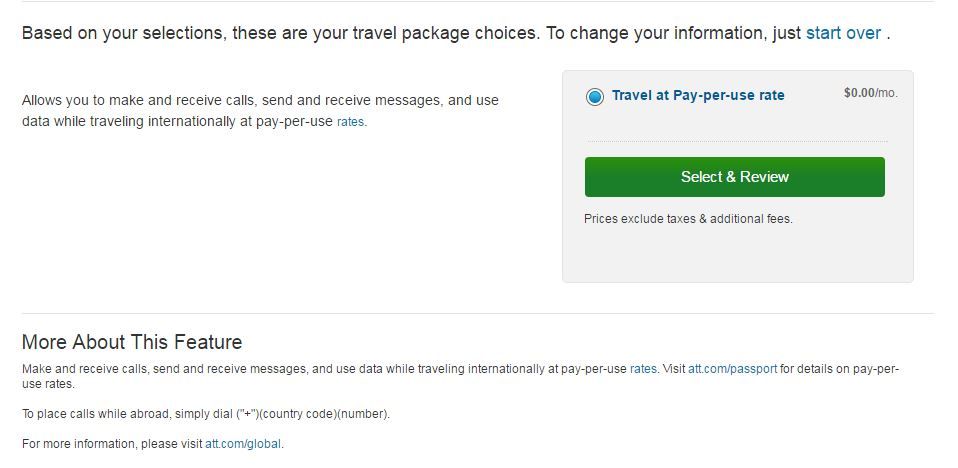
Task: Click the divider line above More About This Feature
Action: [478, 313]
